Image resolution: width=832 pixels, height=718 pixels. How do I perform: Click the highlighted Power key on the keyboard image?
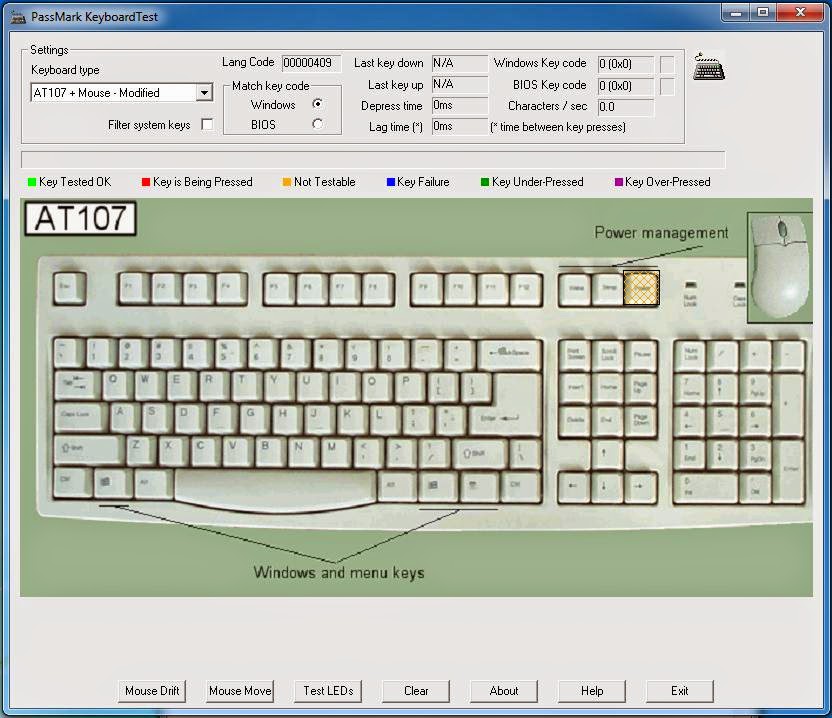click(x=642, y=288)
